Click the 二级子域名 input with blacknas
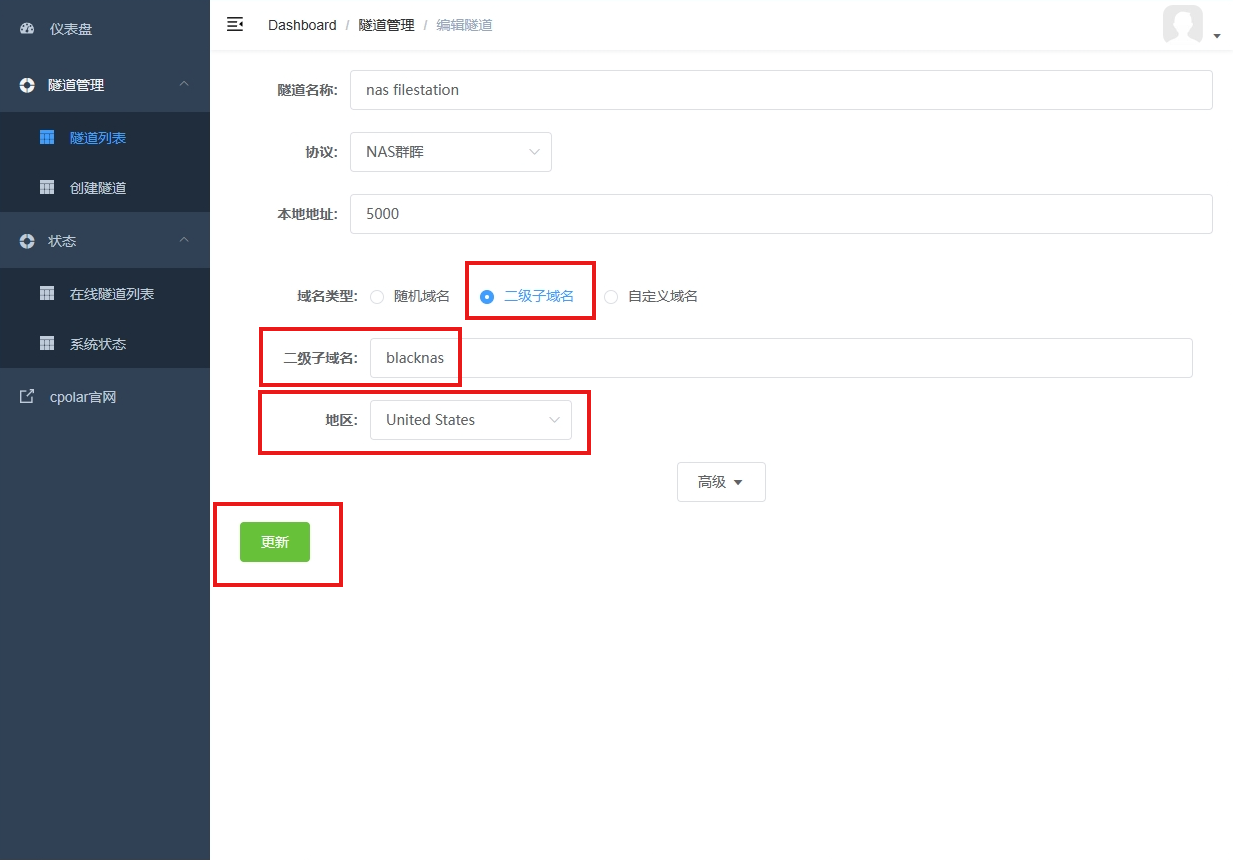Viewport: 1233px width, 860px height. (x=781, y=358)
